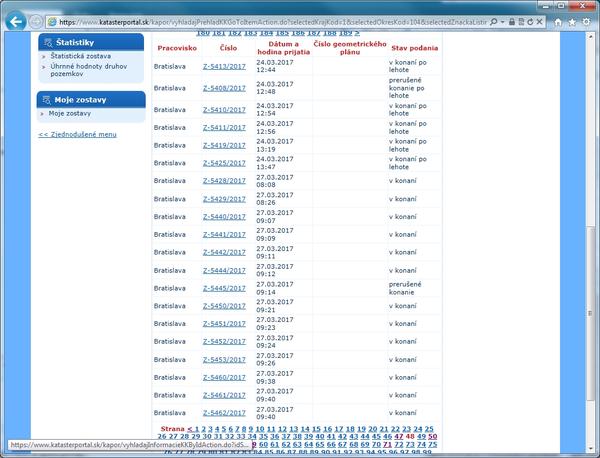Go to previous page with < link
This screenshot has height=458, width=600.
[189, 429]
